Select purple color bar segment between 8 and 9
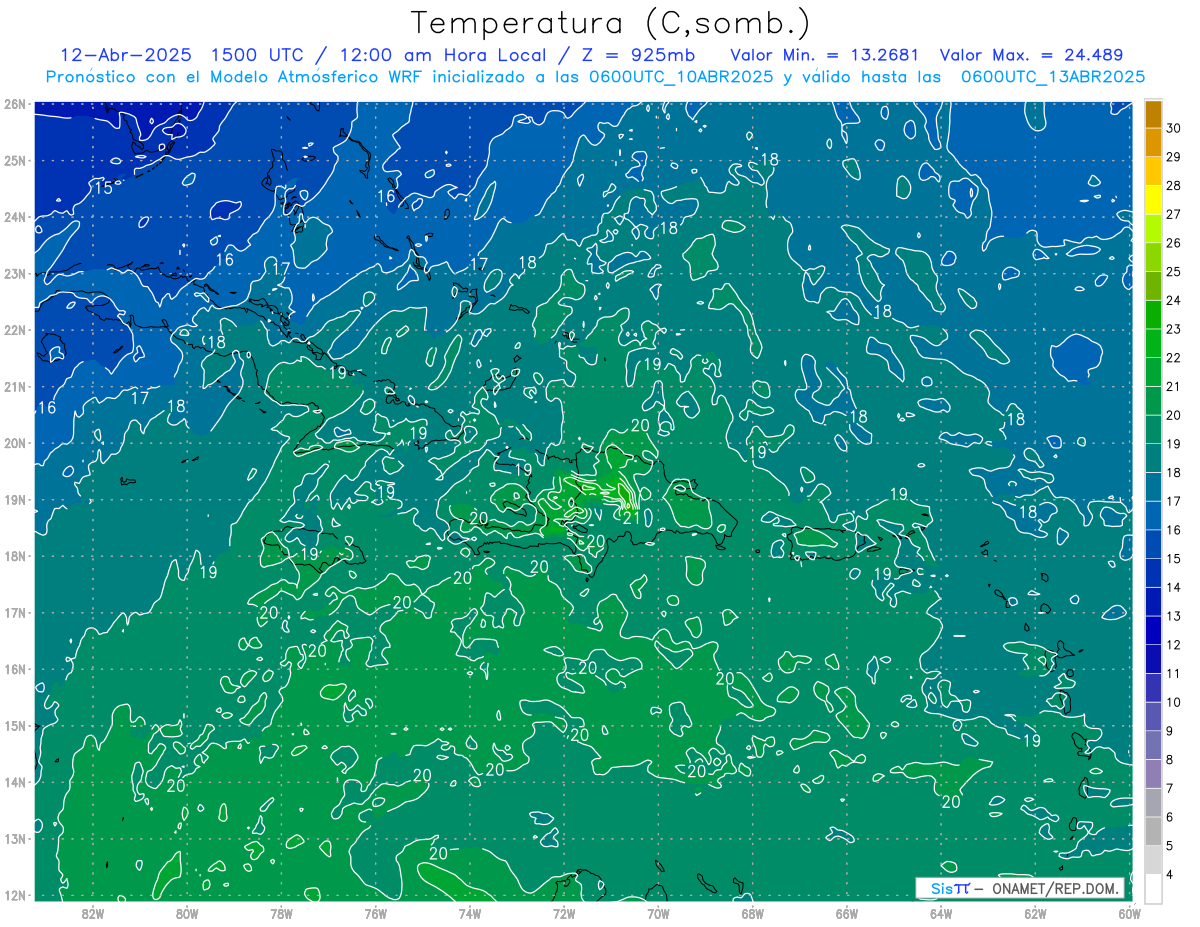Screen dimensions: 1200x927 (1153, 745)
